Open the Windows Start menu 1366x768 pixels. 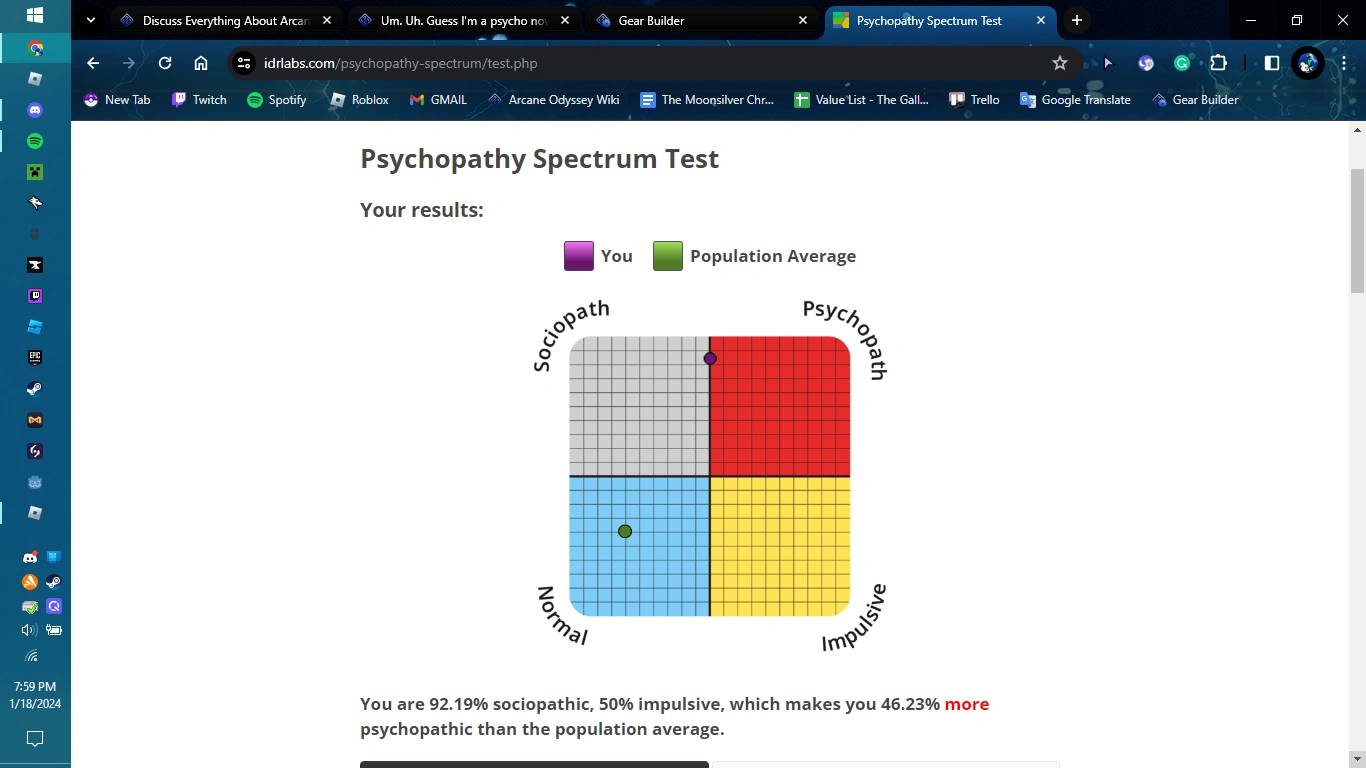[x=35, y=16]
